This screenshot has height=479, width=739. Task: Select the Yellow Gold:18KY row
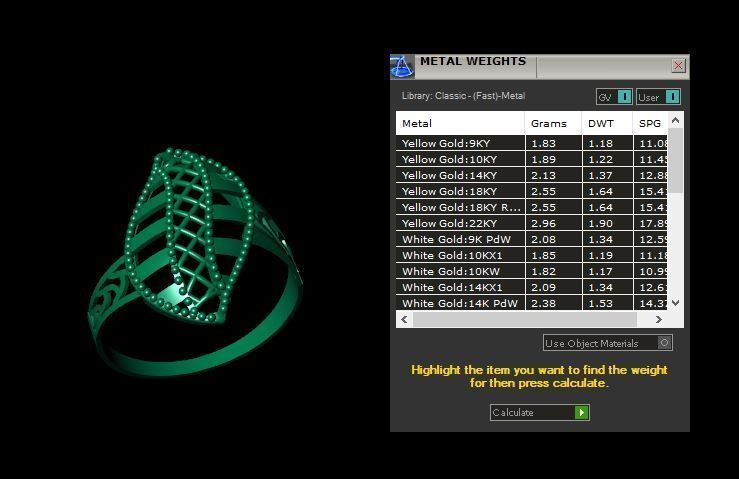532,191
